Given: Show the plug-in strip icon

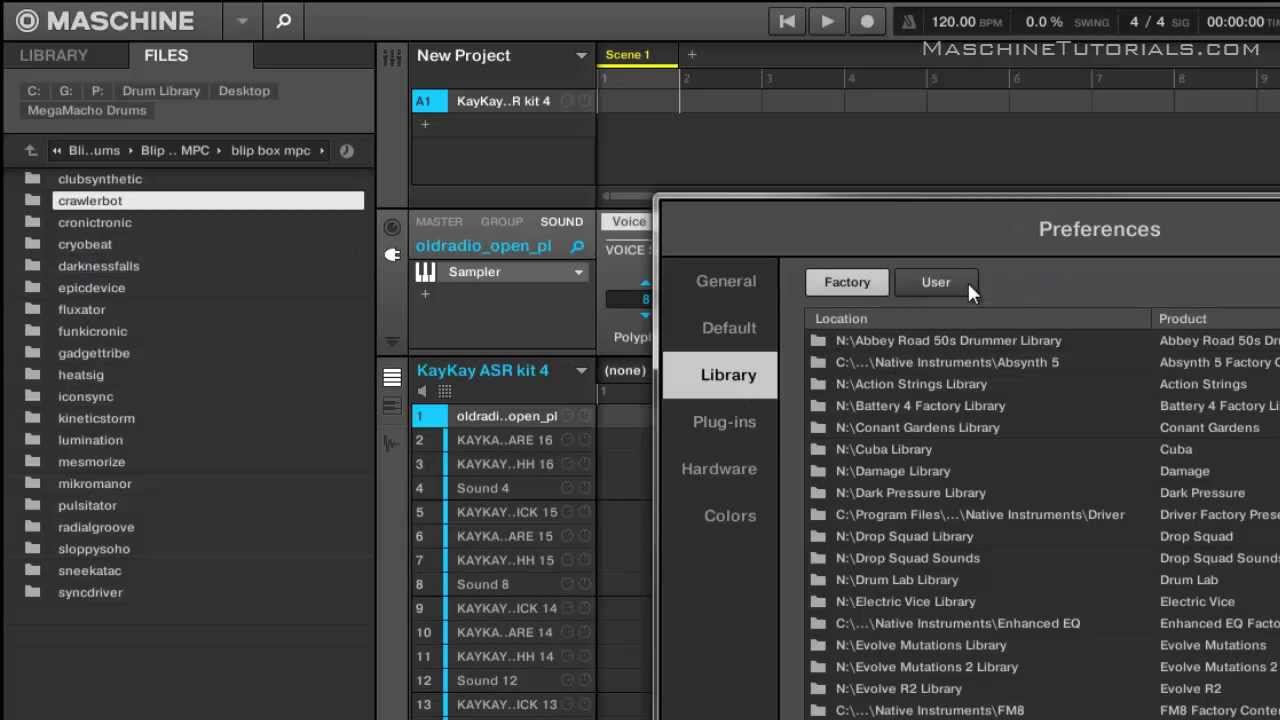Looking at the screenshot, I should [x=392, y=254].
